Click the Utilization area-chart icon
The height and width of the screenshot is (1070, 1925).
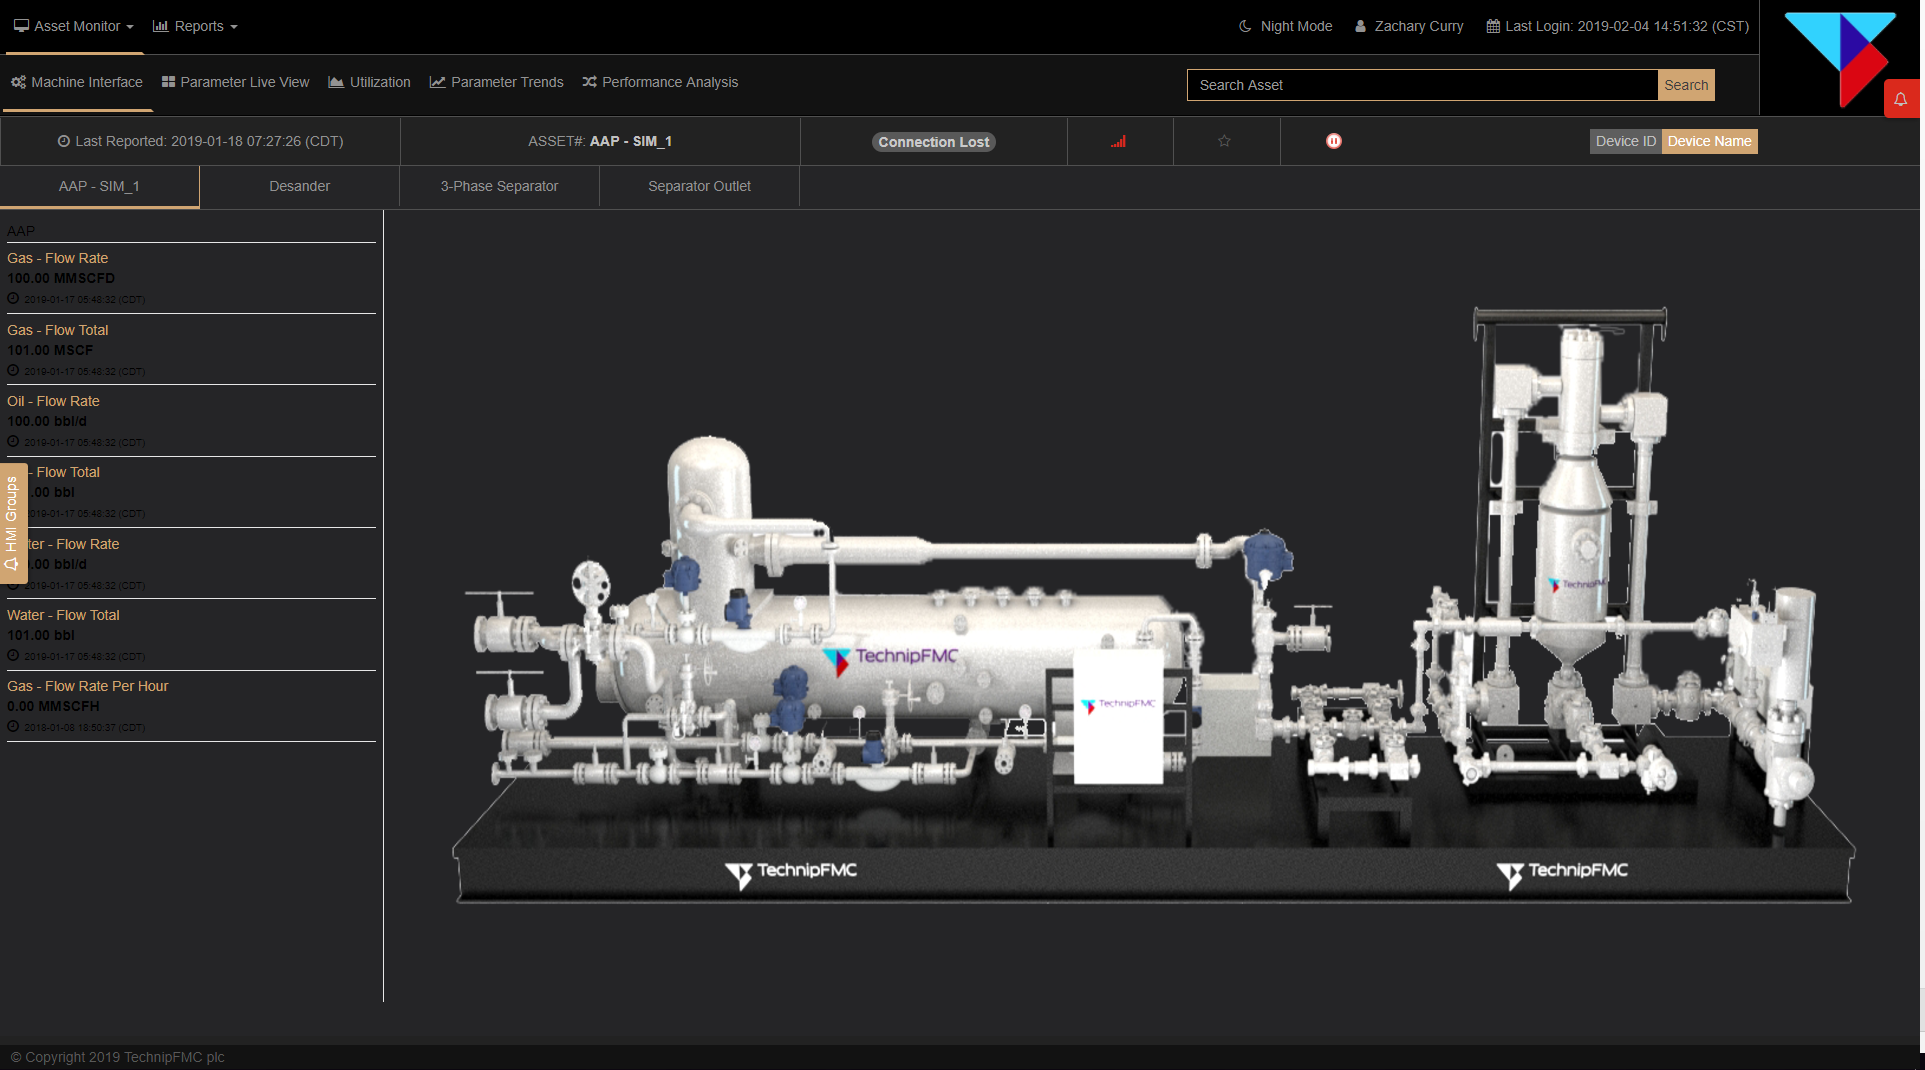click(336, 82)
